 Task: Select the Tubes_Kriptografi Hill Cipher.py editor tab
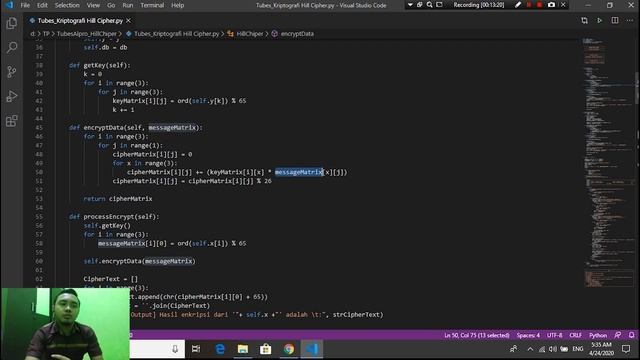coord(80,20)
